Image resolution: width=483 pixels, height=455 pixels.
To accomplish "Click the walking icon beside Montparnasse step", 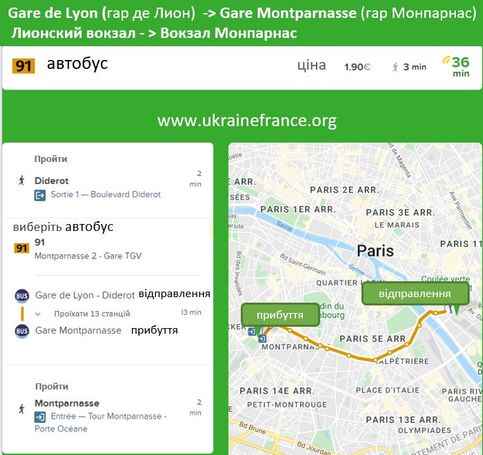I will 22,409.
